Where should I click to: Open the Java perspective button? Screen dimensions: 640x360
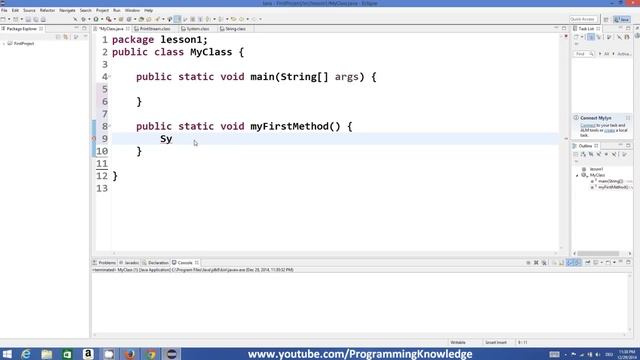623,19
